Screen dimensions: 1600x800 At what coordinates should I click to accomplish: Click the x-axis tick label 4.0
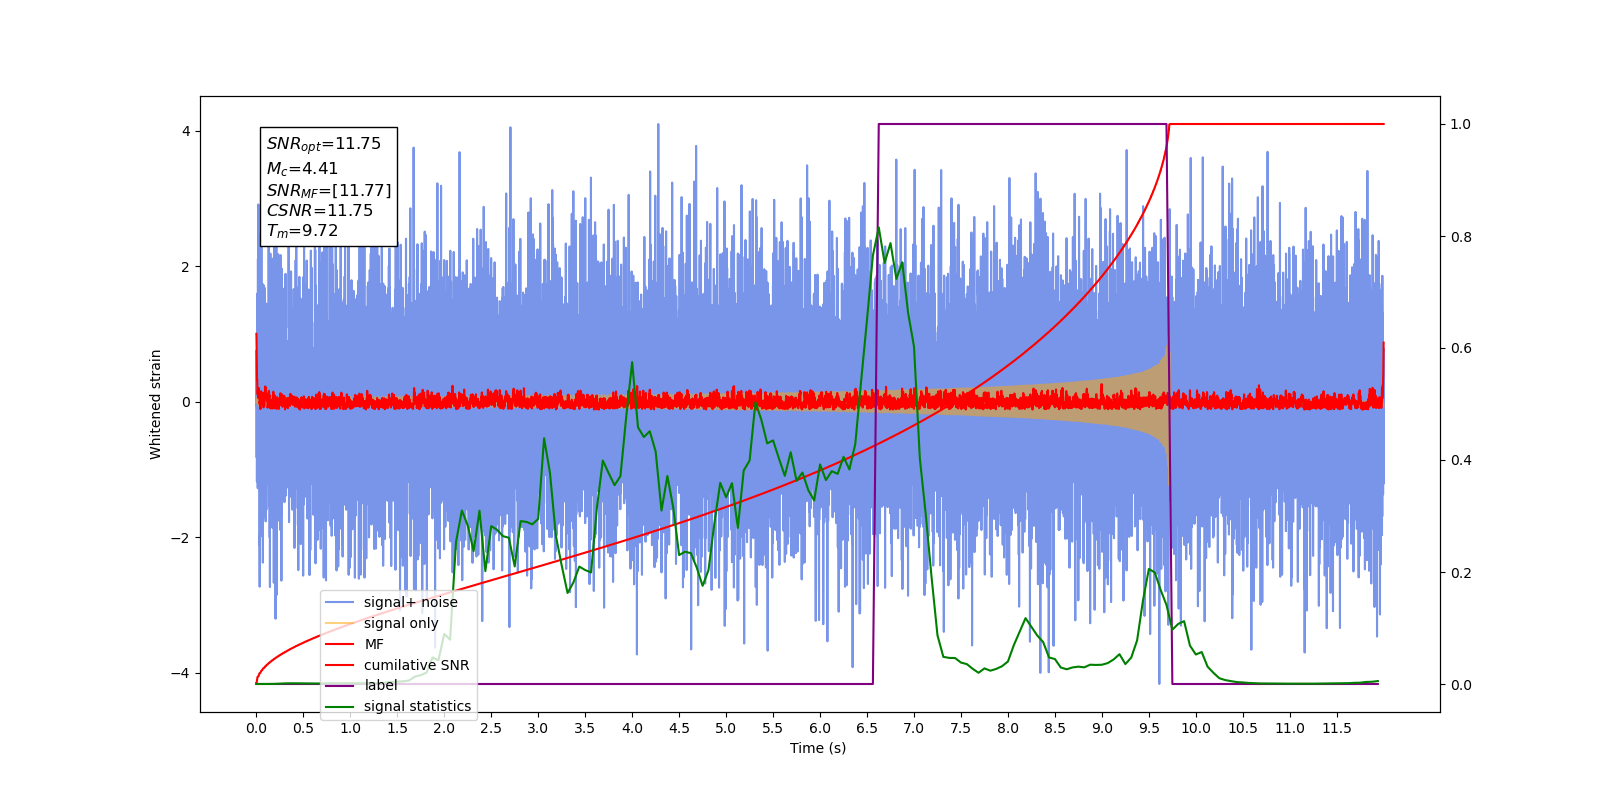tap(632, 728)
